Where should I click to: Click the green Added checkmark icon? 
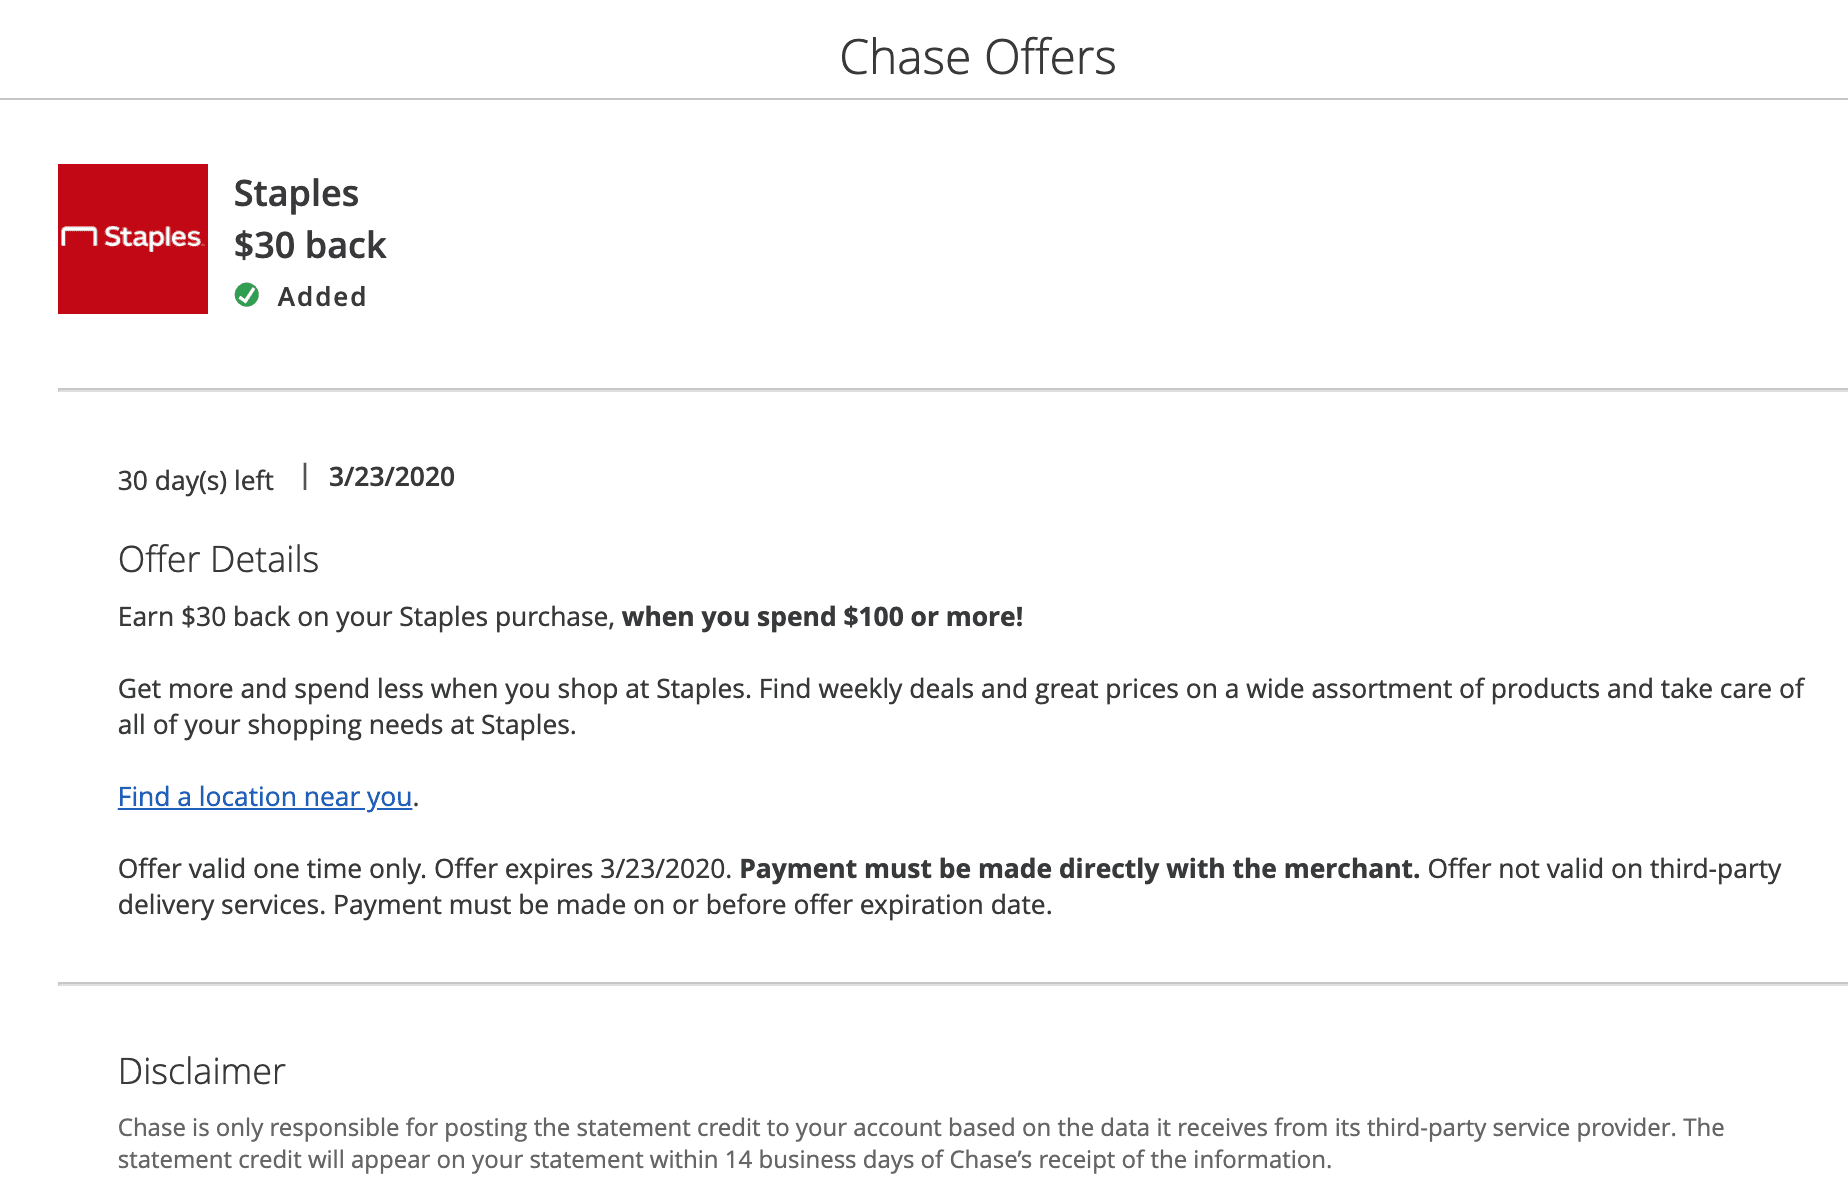pos(247,295)
